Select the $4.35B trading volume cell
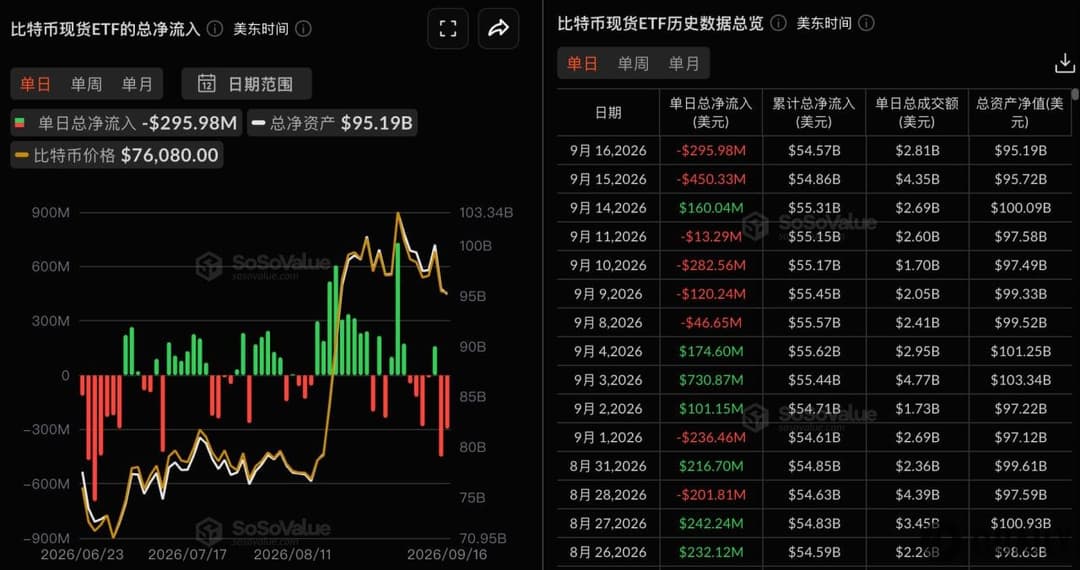The height and width of the screenshot is (570, 1080). pyautogui.click(x=917, y=179)
